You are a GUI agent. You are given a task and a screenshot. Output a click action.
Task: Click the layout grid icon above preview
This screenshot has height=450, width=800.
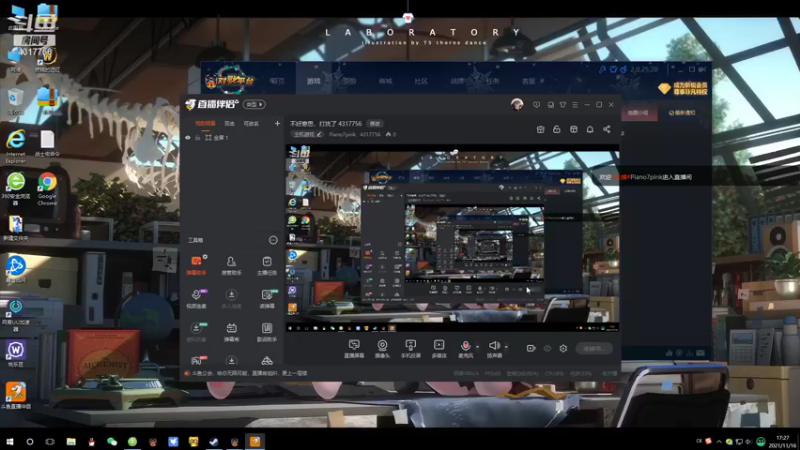pyautogui.click(x=573, y=130)
